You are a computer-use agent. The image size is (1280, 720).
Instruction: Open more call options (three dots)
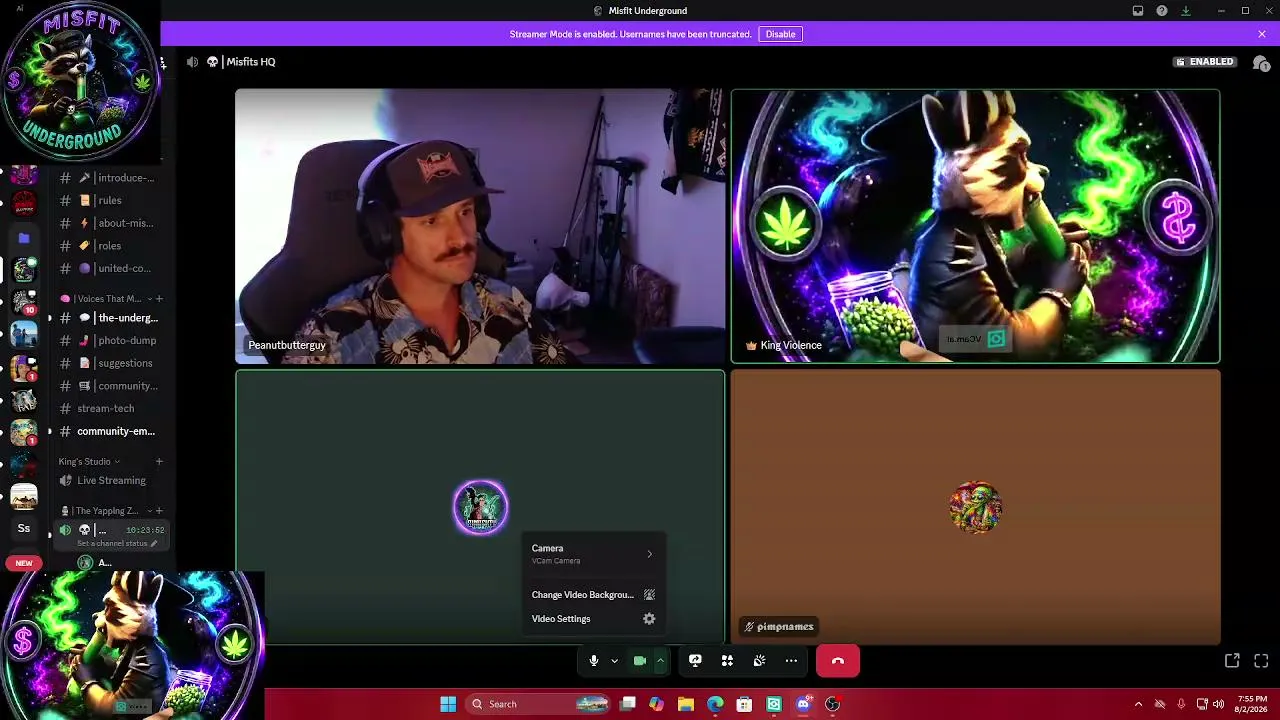tap(791, 661)
